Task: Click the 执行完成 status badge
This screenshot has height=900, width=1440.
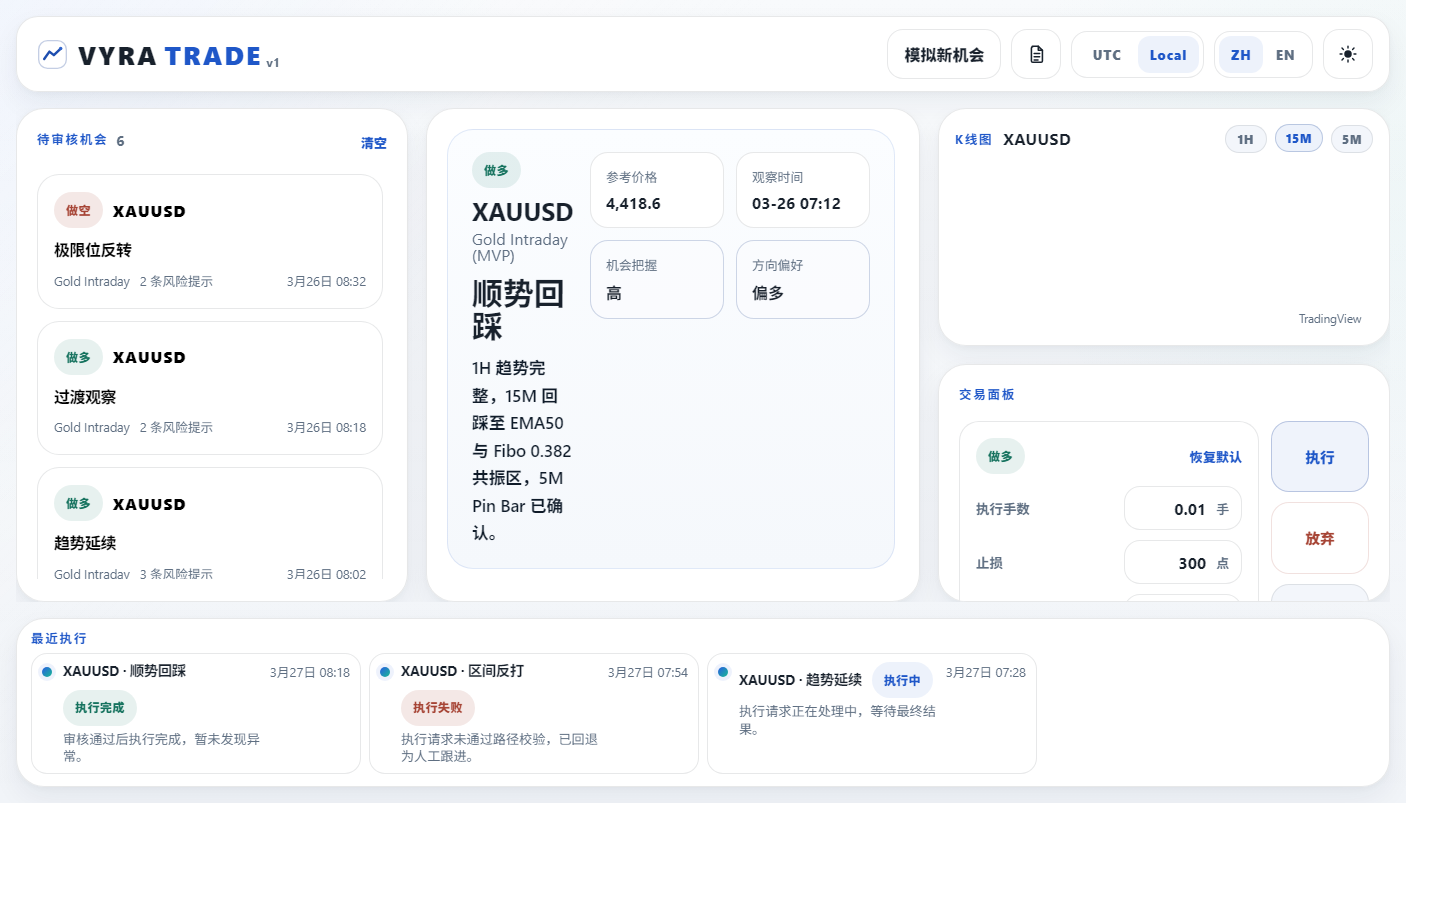Action: (99, 707)
